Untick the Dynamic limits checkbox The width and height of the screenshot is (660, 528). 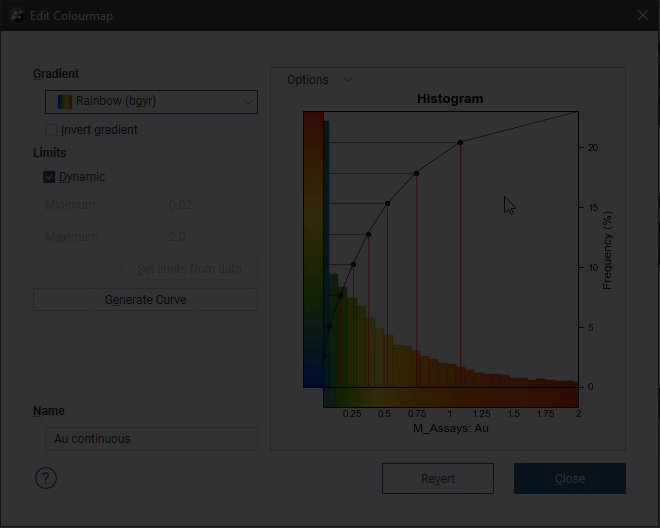pyautogui.click(x=49, y=177)
